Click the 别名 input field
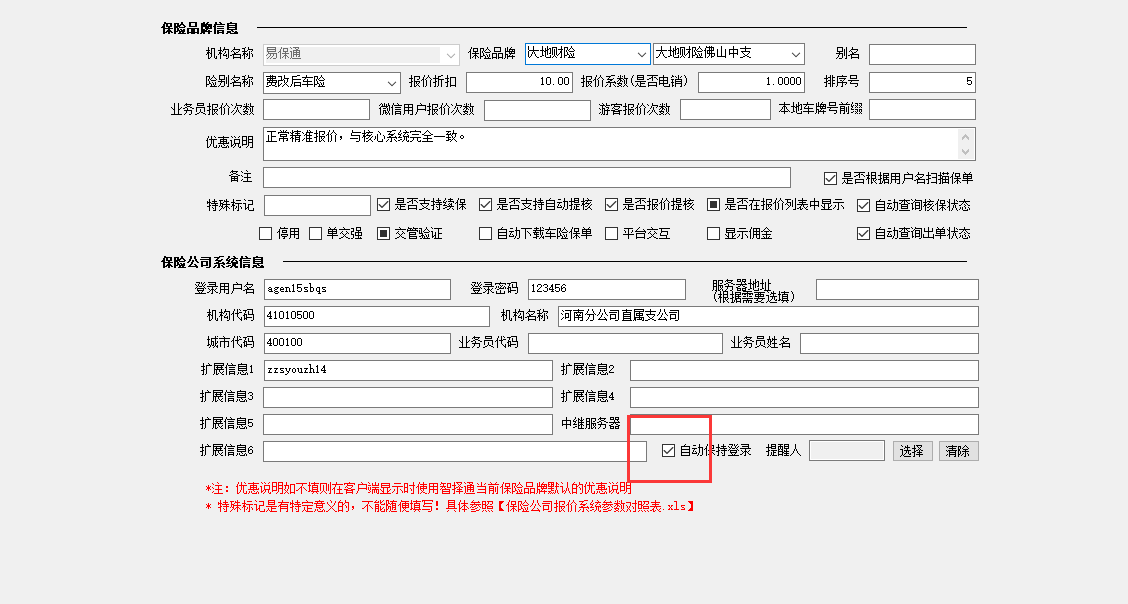The height and width of the screenshot is (604, 1128). pyautogui.click(x=922, y=54)
